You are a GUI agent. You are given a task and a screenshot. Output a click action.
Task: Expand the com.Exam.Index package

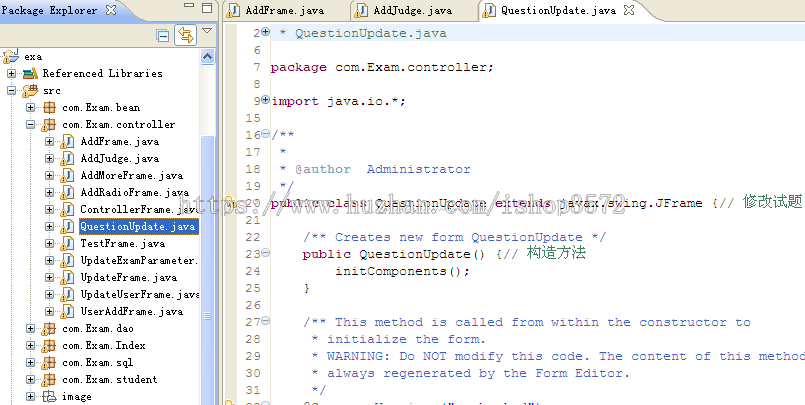[30, 345]
